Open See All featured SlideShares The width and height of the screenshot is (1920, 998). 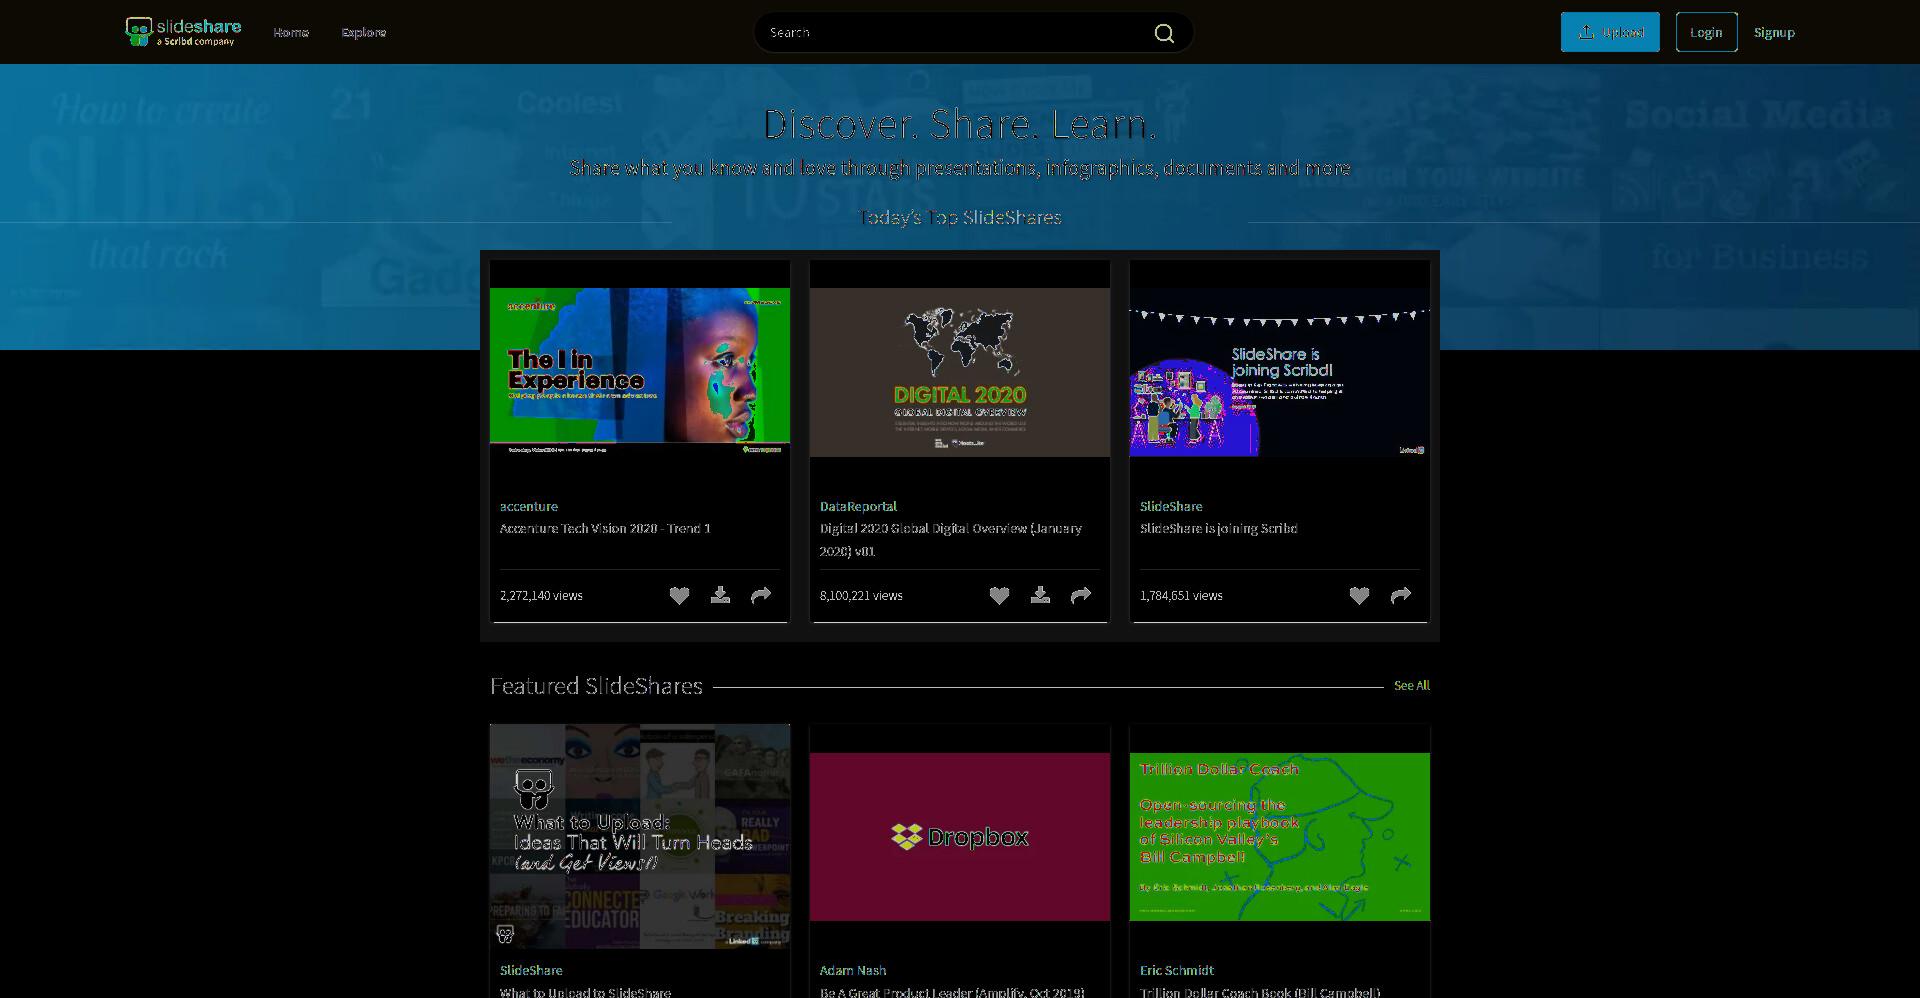pyautogui.click(x=1412, y=685)
